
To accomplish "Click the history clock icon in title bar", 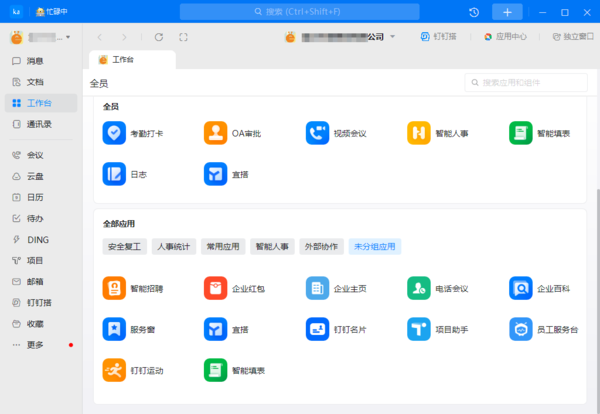I will coord(474,12).
